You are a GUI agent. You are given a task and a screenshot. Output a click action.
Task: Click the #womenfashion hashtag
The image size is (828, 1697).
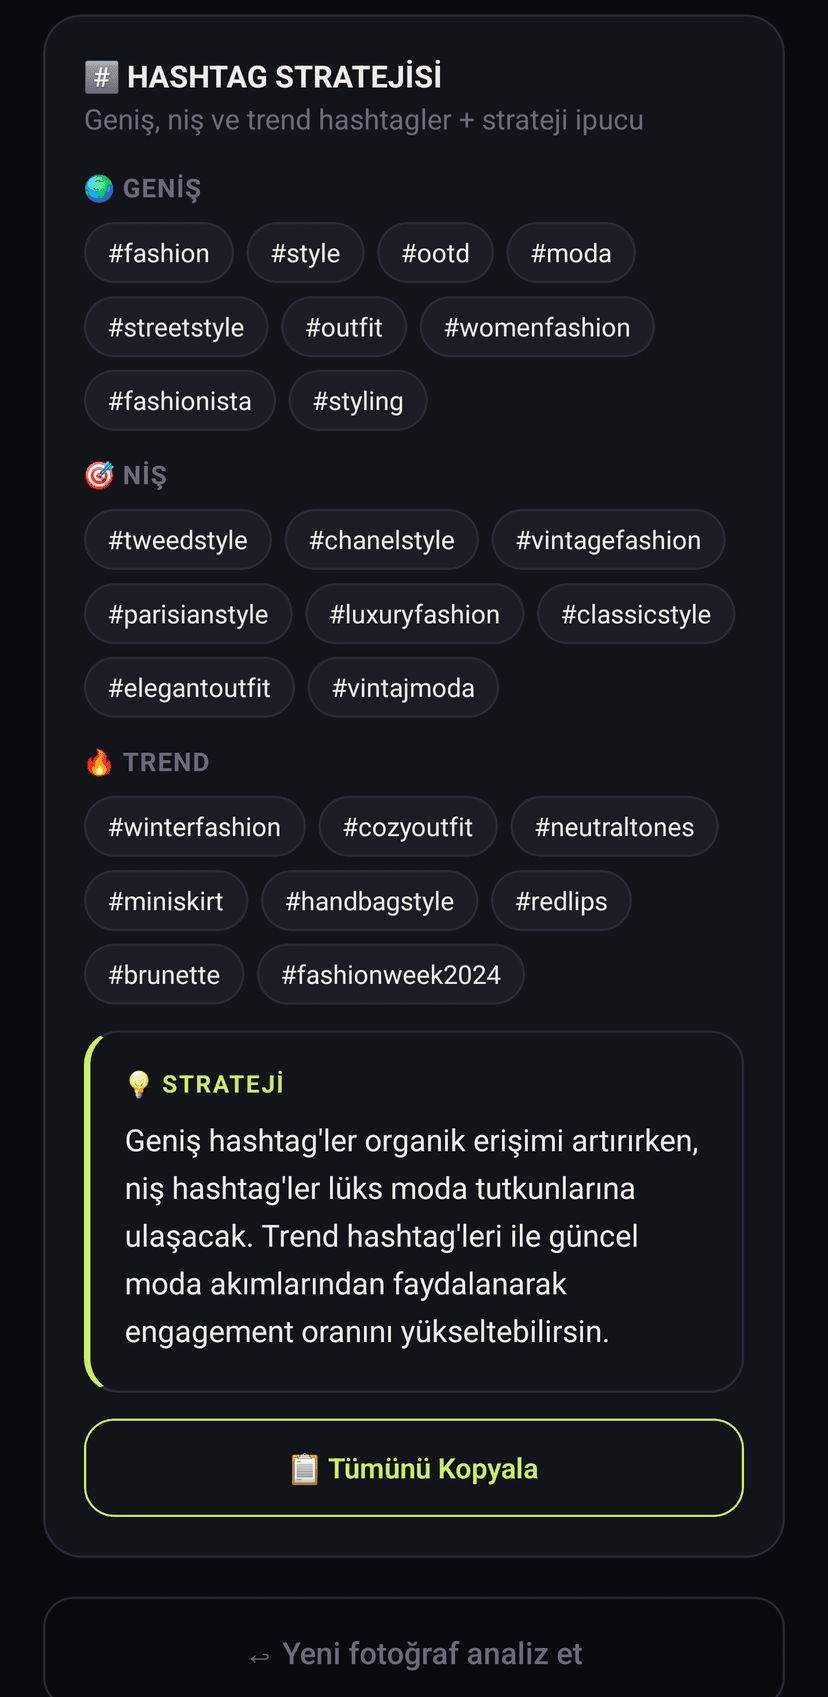point(537,326)
